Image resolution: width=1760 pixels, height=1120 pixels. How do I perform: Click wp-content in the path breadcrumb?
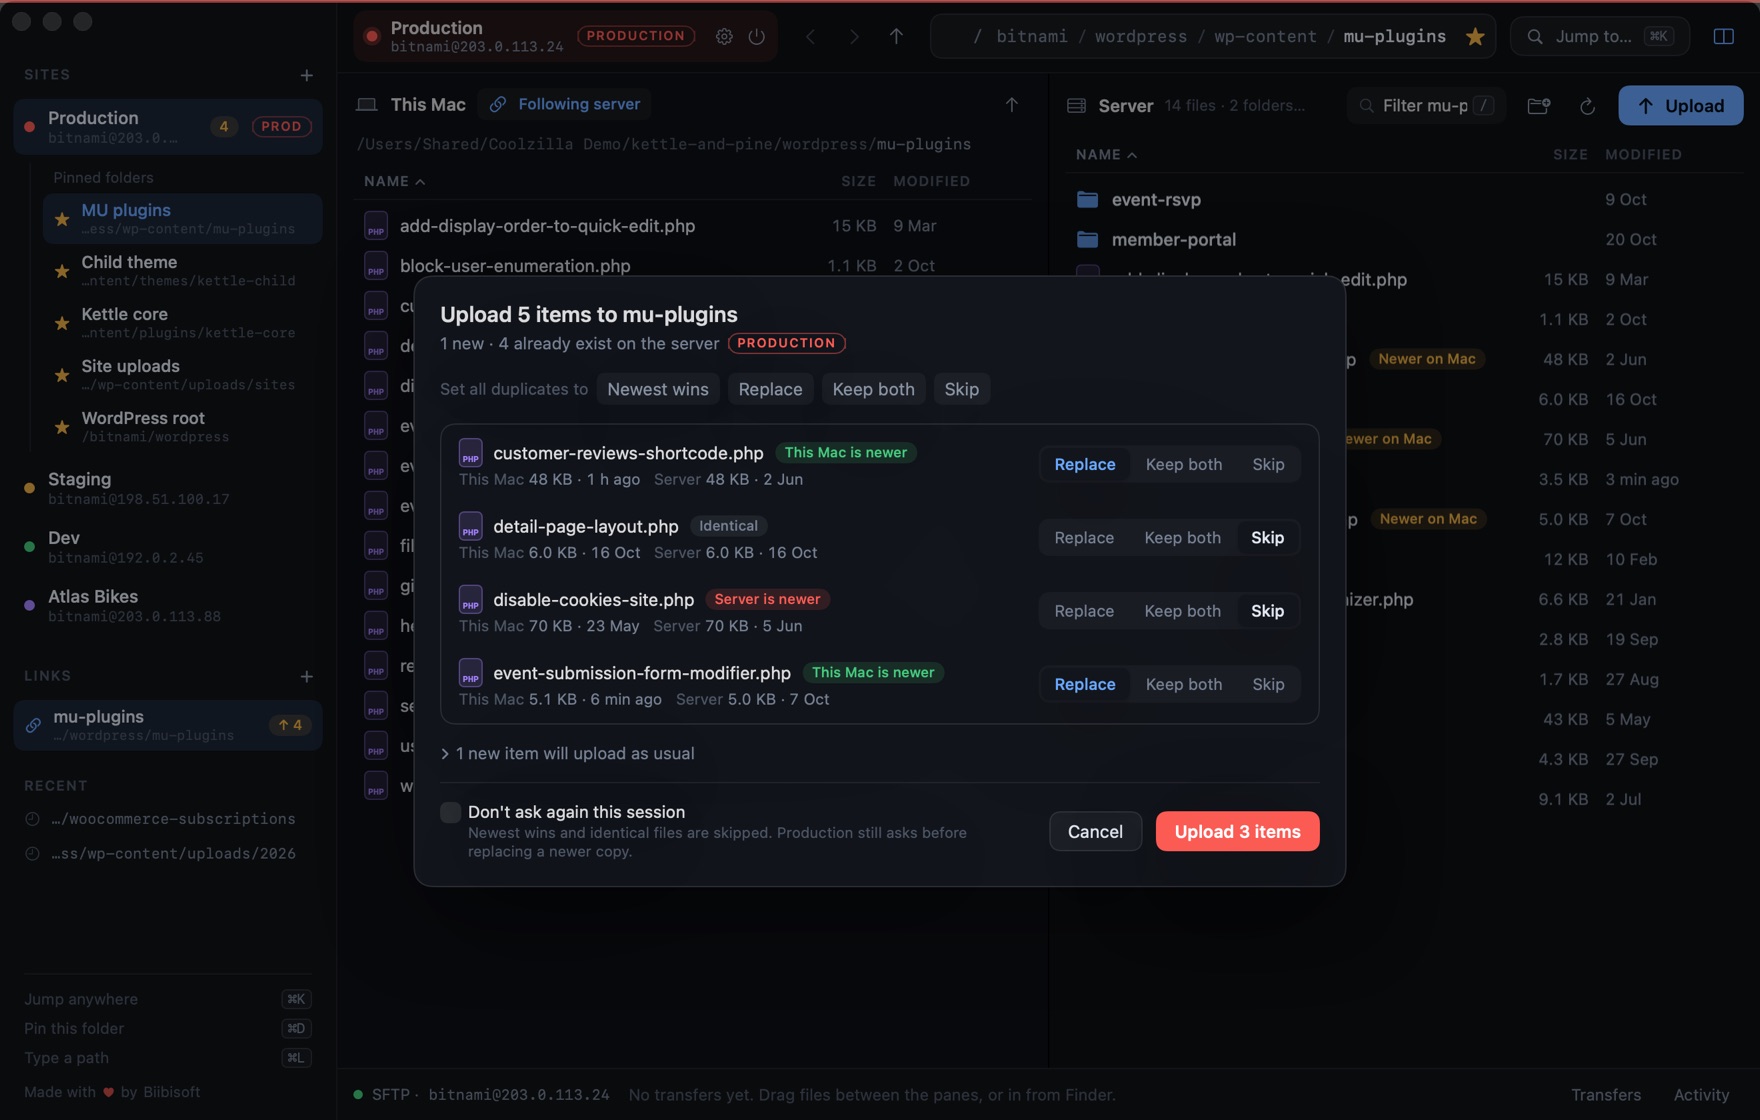1265,36
